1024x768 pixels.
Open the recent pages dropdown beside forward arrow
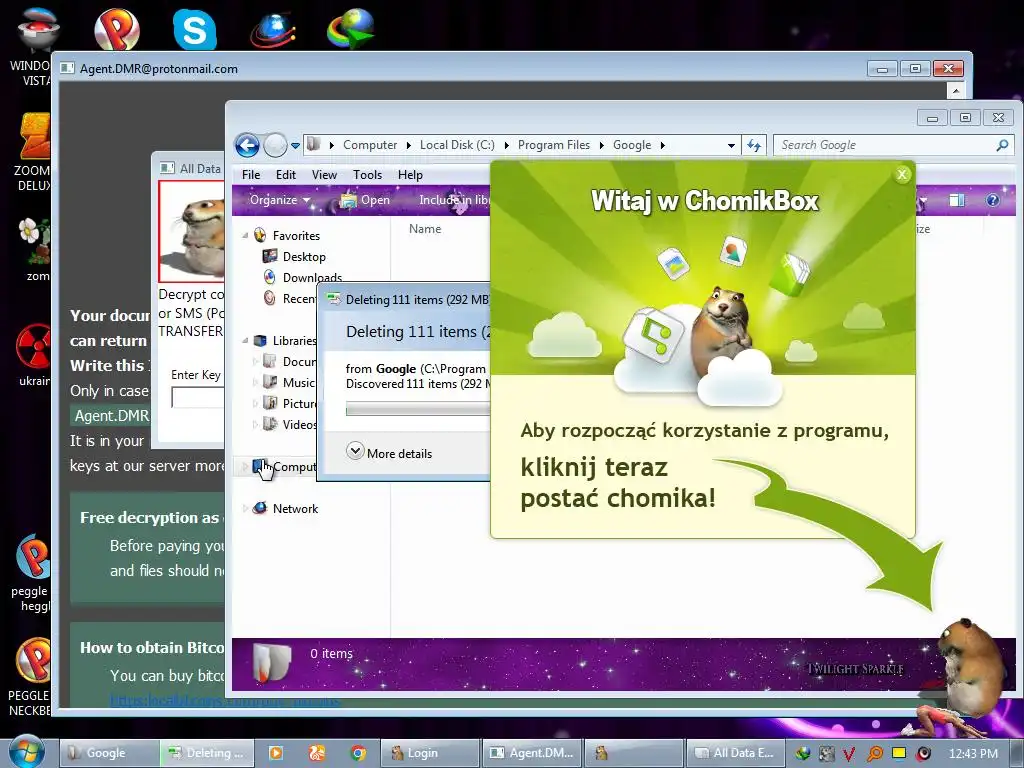(x=295, y=146)
